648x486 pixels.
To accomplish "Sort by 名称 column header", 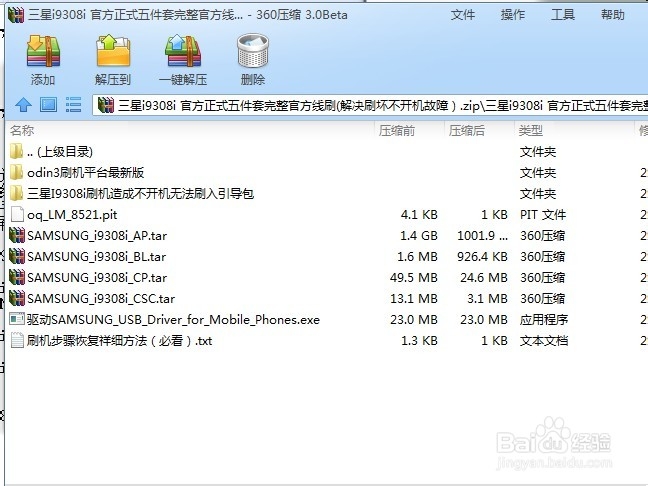I will [x=22, y=131].
